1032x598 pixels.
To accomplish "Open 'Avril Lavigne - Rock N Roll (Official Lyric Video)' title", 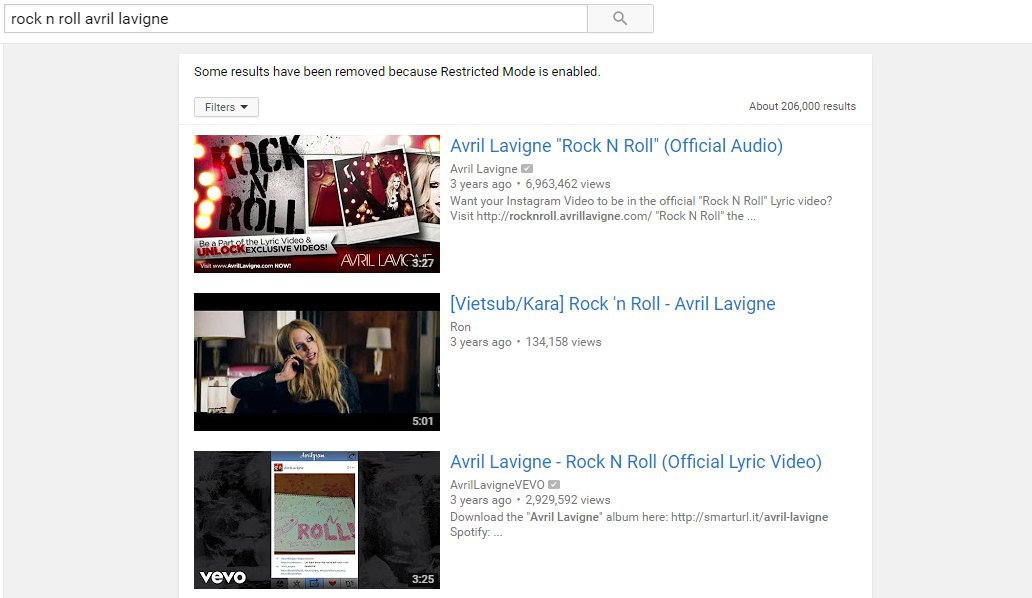I will click(636, 461).
